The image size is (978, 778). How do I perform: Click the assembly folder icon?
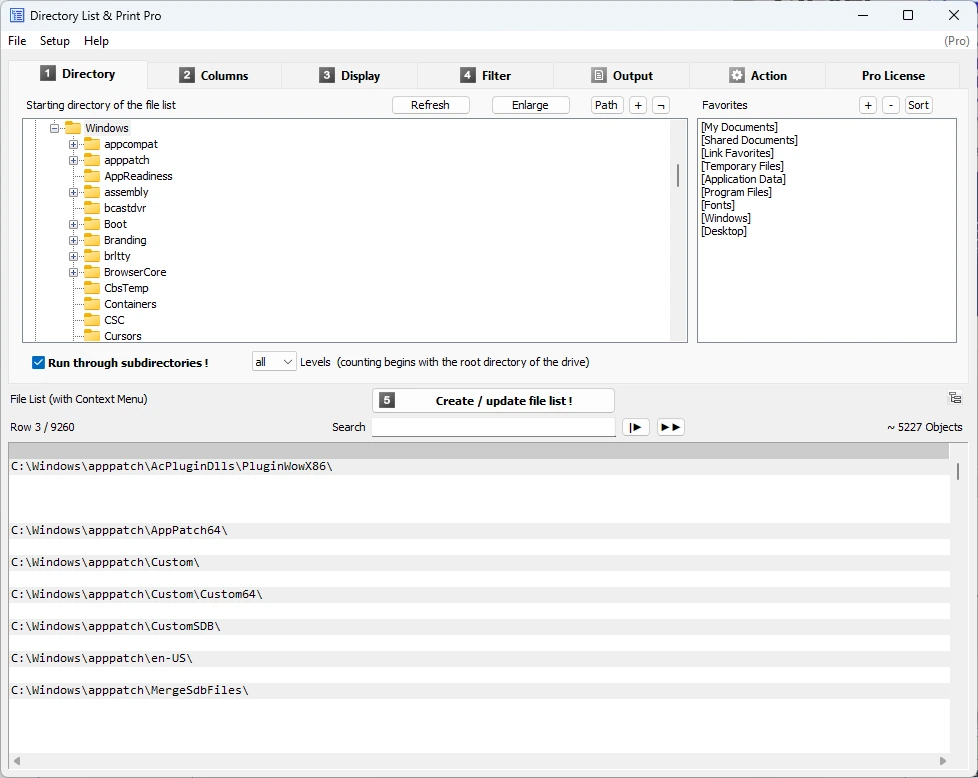92,192
